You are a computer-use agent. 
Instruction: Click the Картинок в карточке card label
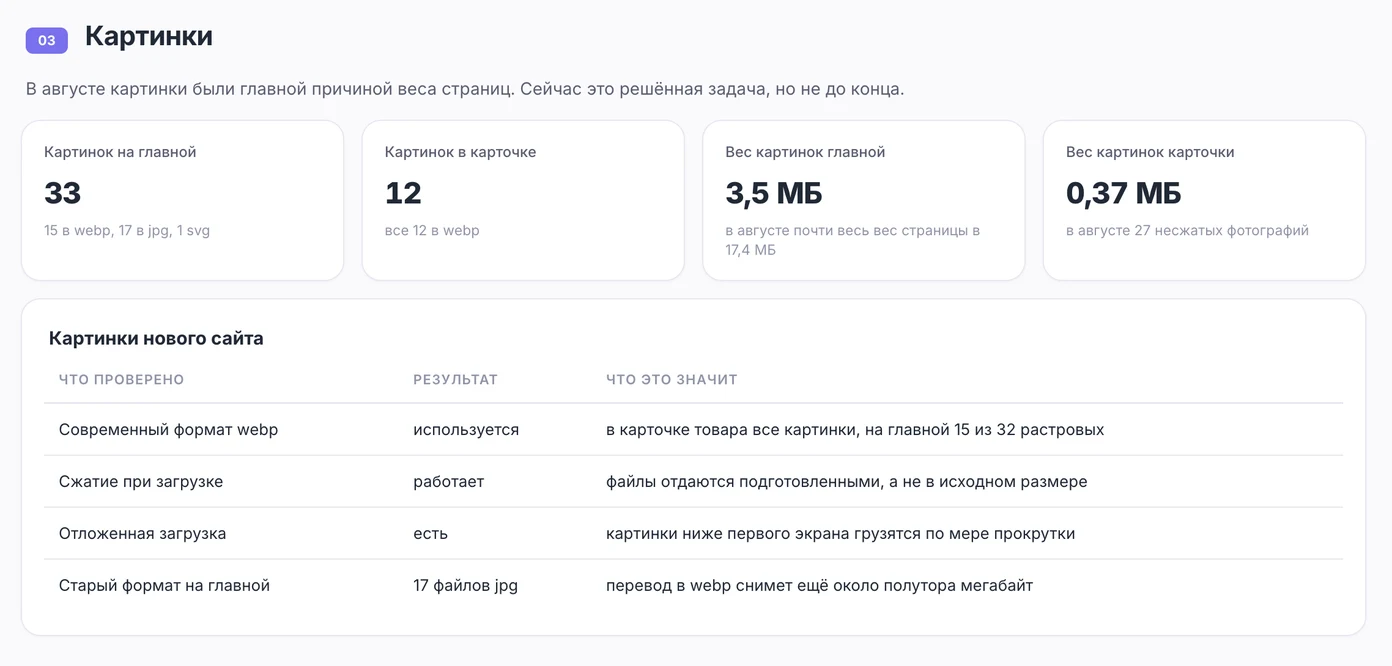(x=460, y=152)
